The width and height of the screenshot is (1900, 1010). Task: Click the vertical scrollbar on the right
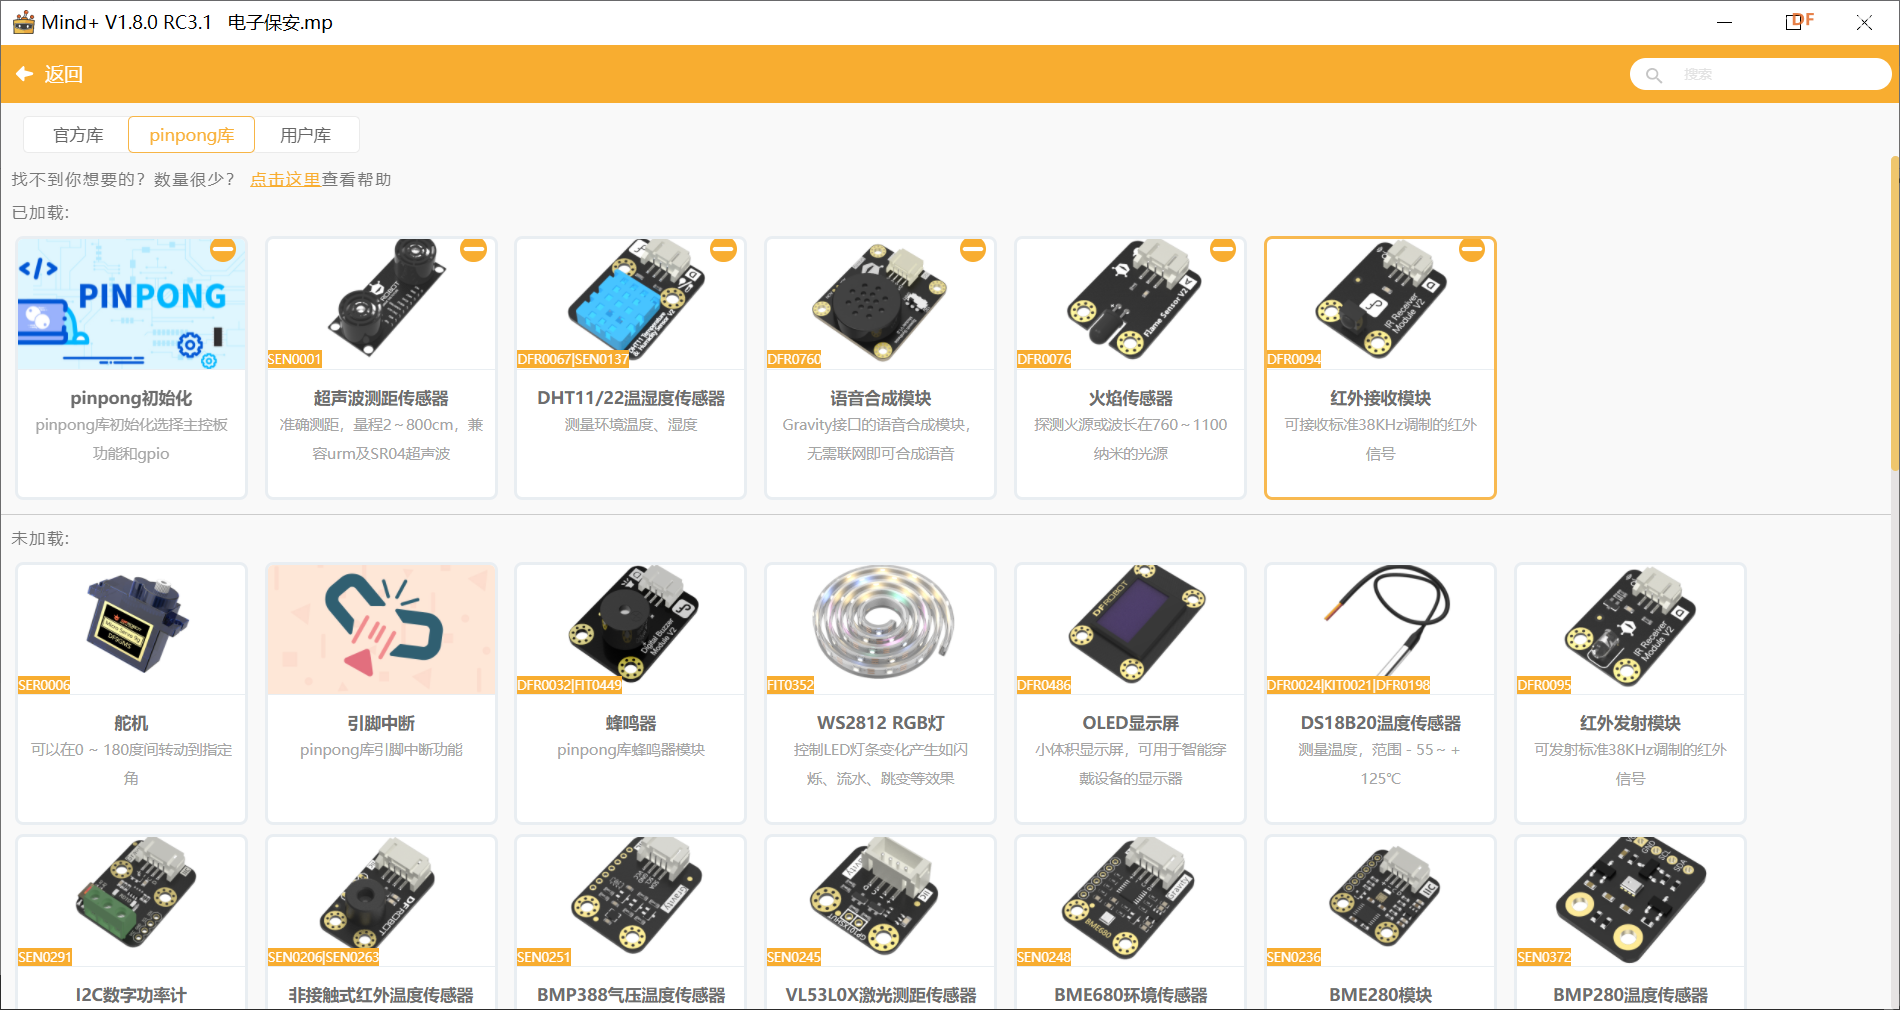tap(1894, 313)
